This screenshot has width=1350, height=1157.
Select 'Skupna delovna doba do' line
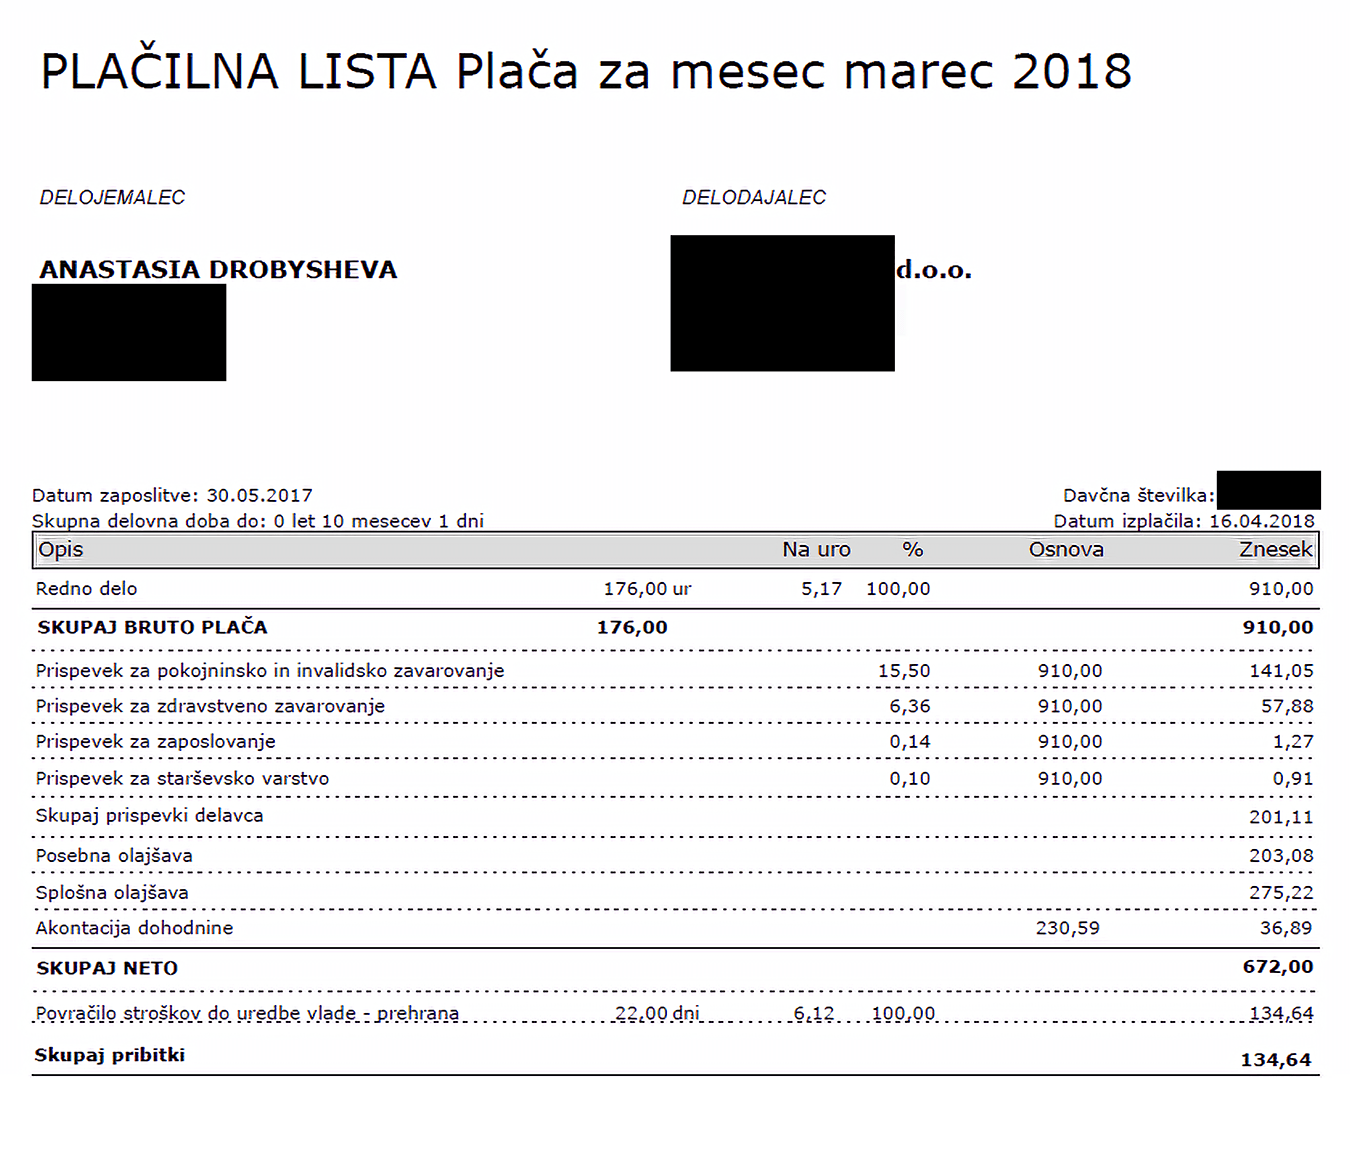[x=258, y=521]
